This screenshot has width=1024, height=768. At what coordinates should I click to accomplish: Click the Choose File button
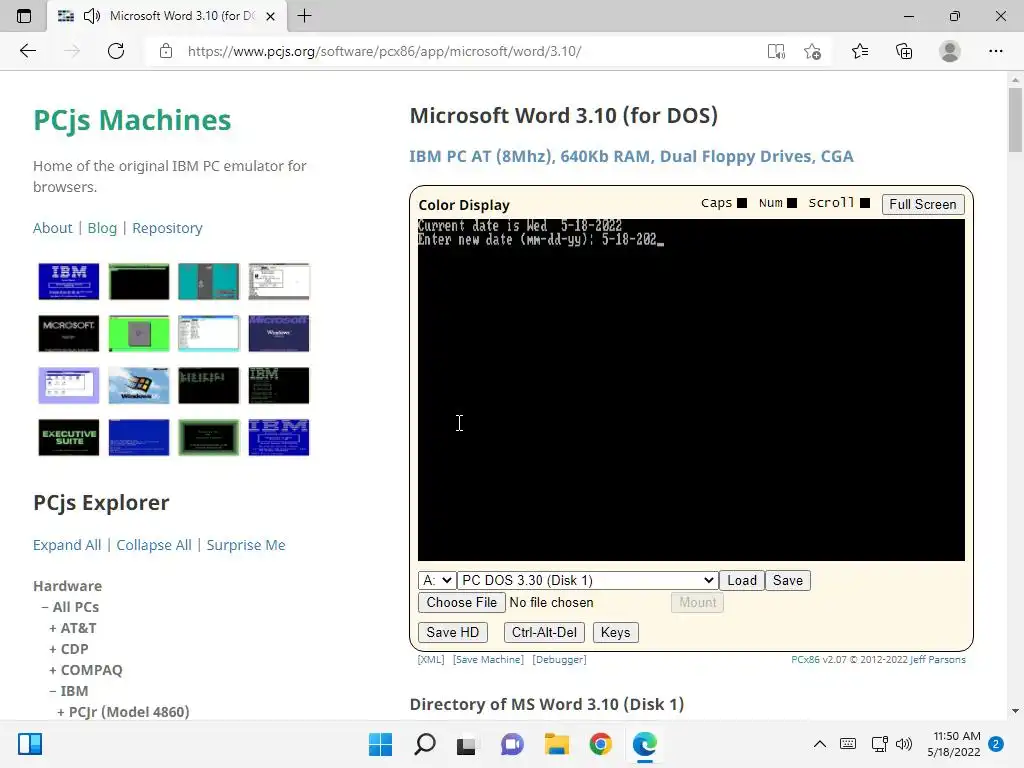click(x=462, y=602)
